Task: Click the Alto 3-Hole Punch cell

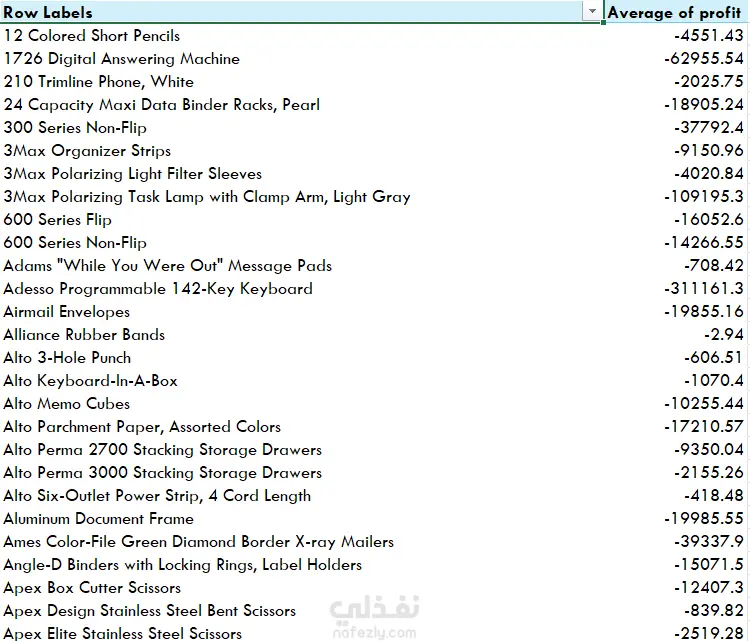Action: [x=67, y=358]
